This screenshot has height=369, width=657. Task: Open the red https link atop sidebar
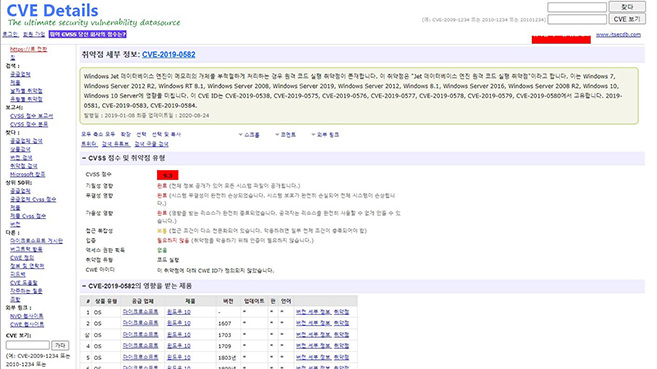(x=28, y=49)
